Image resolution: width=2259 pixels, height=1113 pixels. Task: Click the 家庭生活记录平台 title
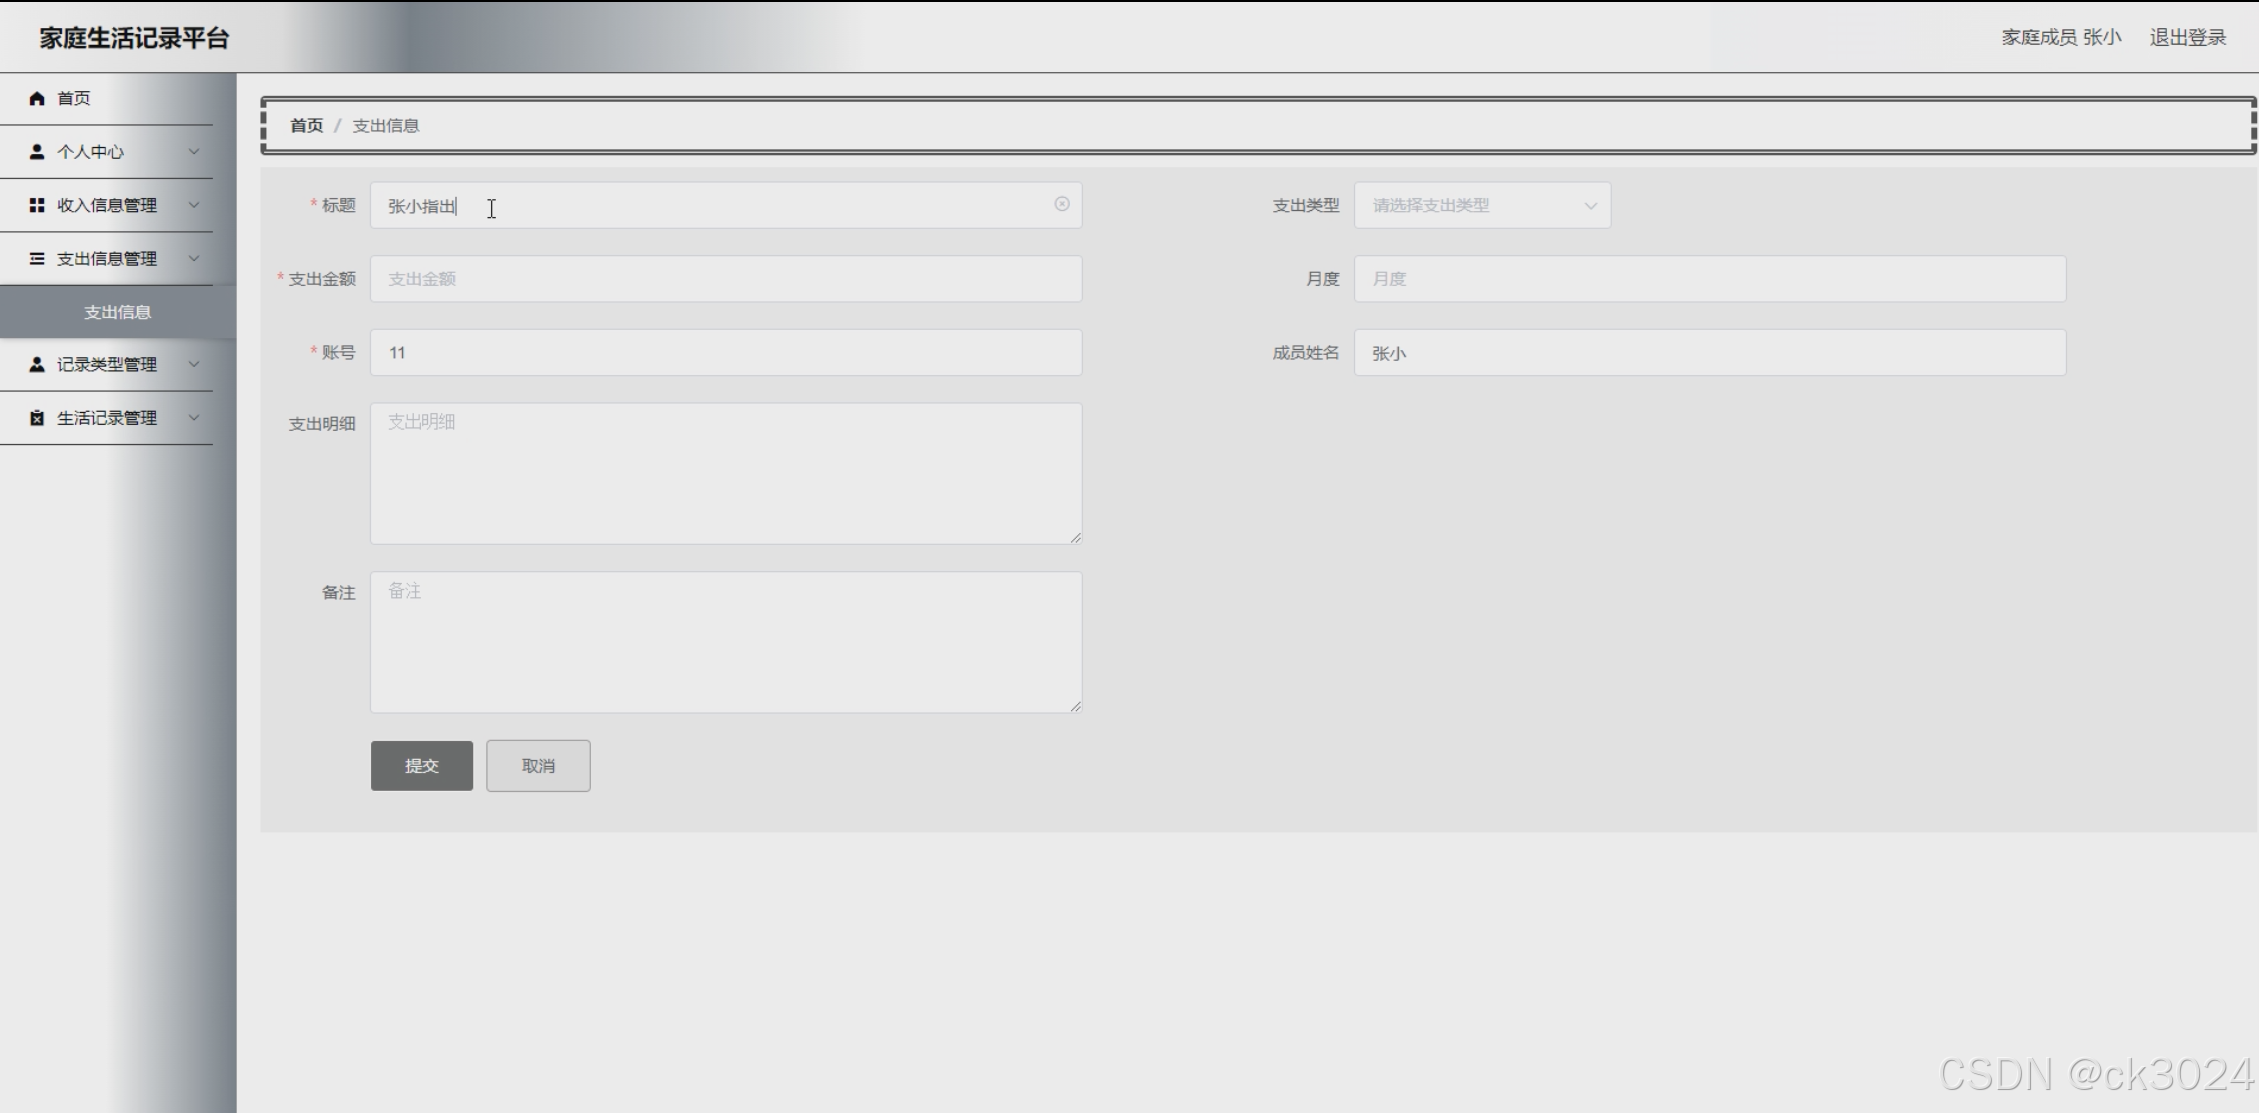[135, 38]
